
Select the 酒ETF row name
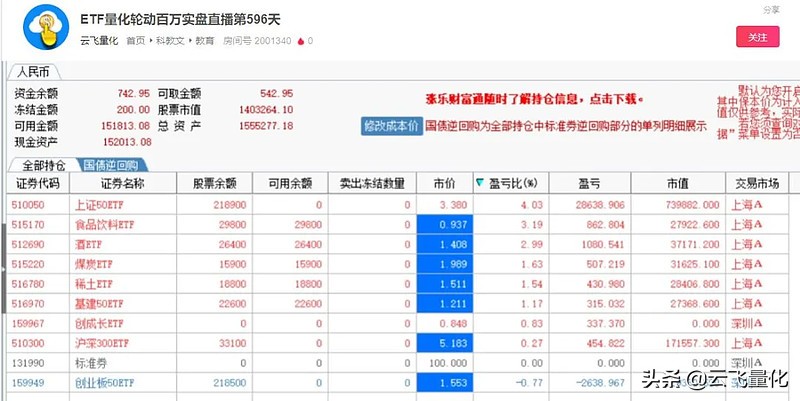[88, 244]
